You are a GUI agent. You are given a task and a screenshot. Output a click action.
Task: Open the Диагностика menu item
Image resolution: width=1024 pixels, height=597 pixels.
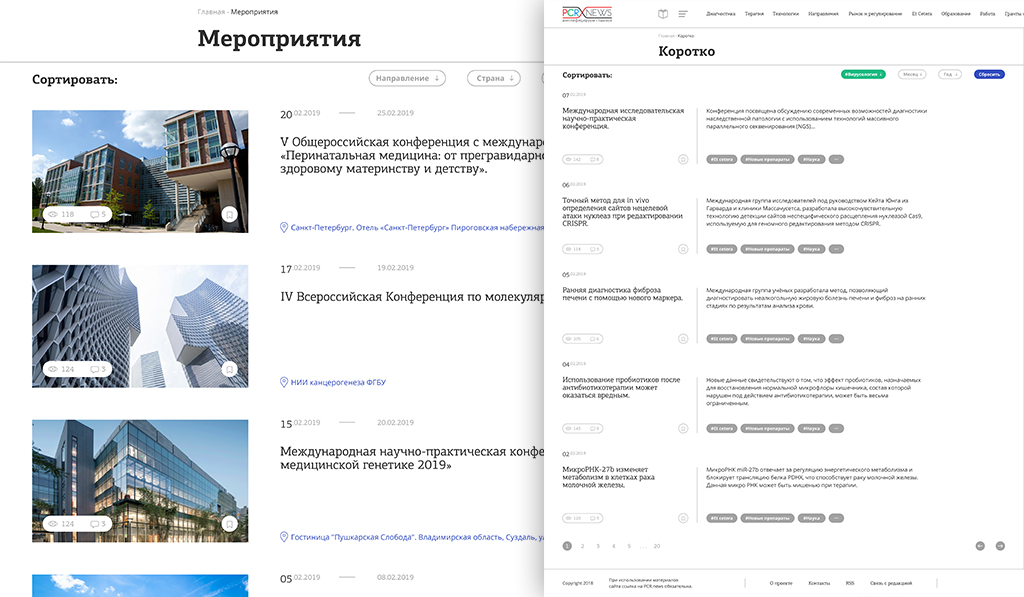point(720,14)
